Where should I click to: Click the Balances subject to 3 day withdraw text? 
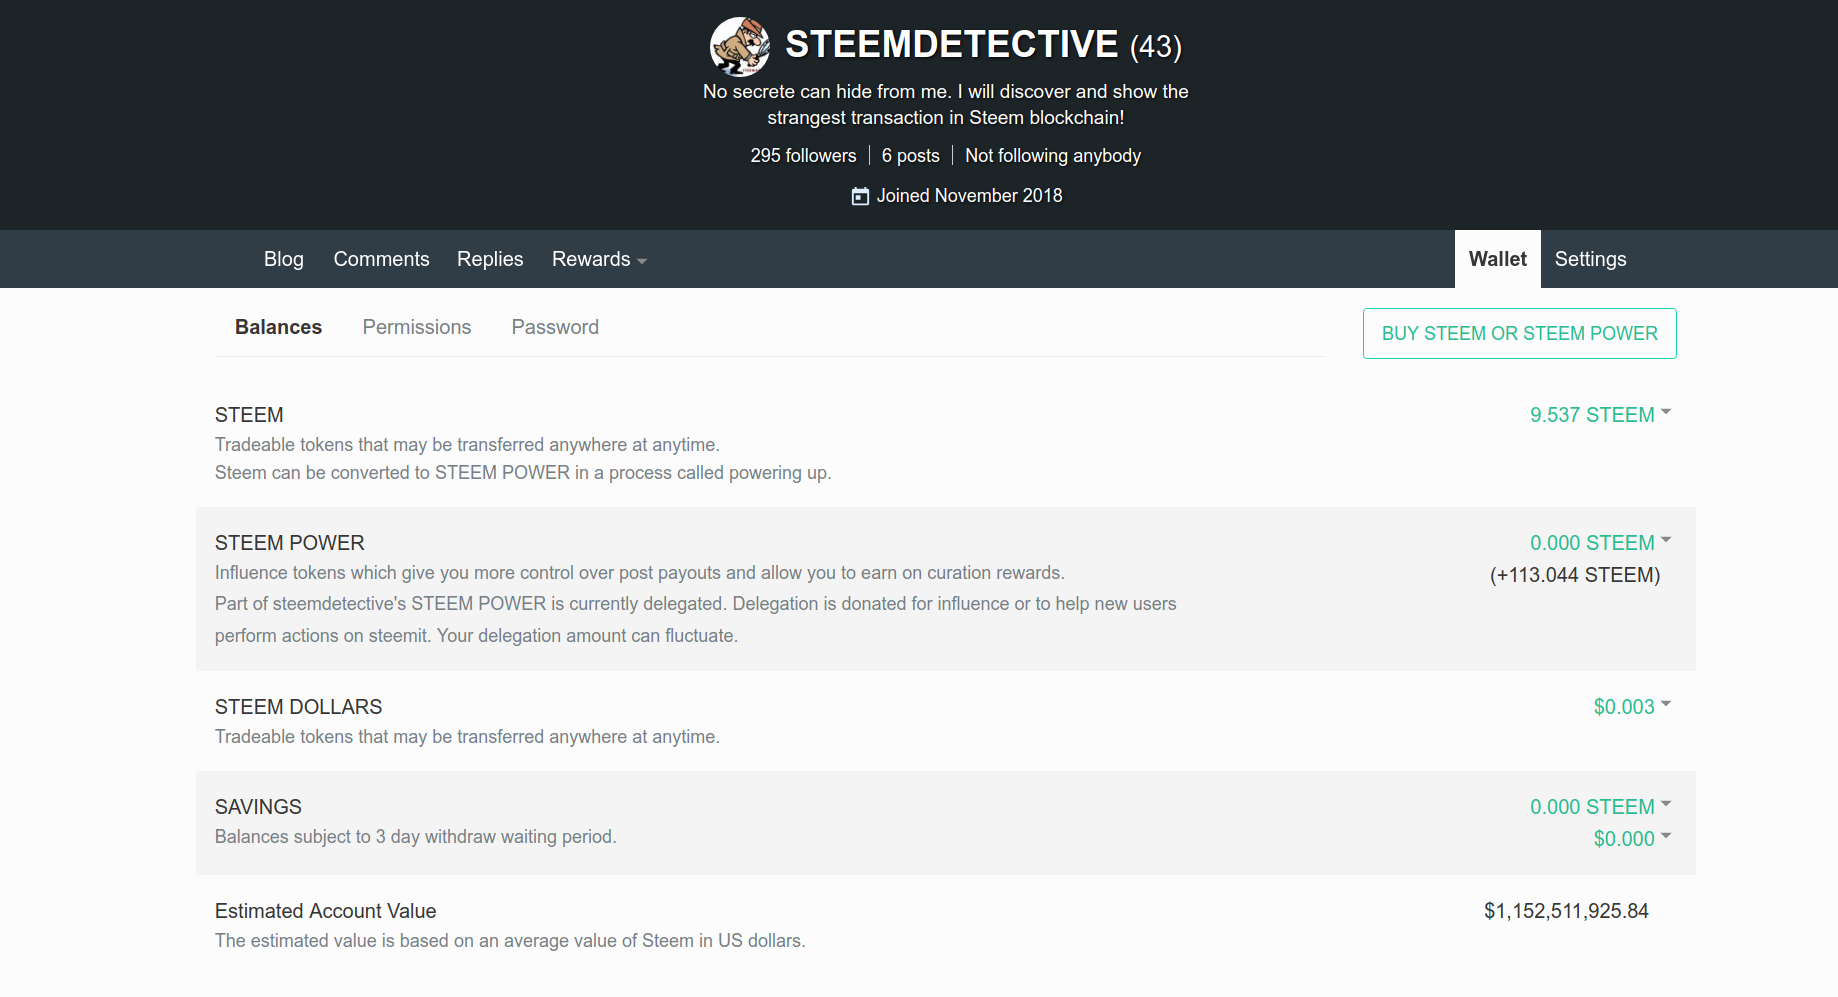tap(415, 837)
